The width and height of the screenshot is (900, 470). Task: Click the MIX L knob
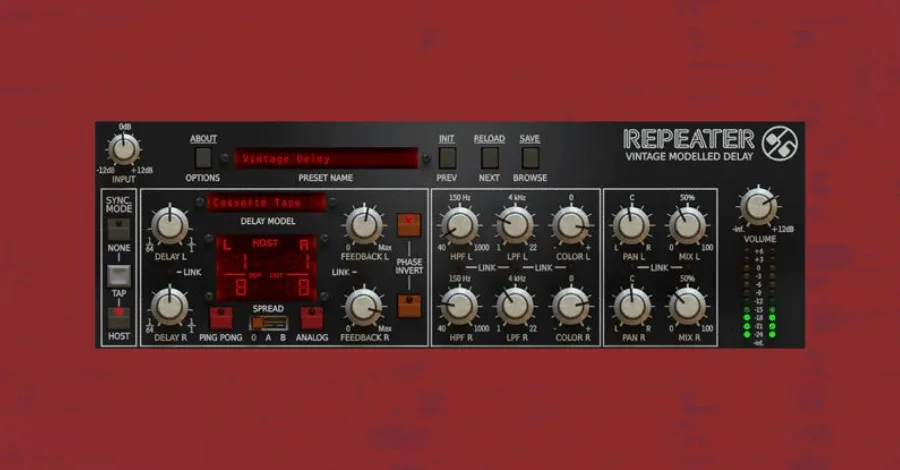click(x=687, y=226)
